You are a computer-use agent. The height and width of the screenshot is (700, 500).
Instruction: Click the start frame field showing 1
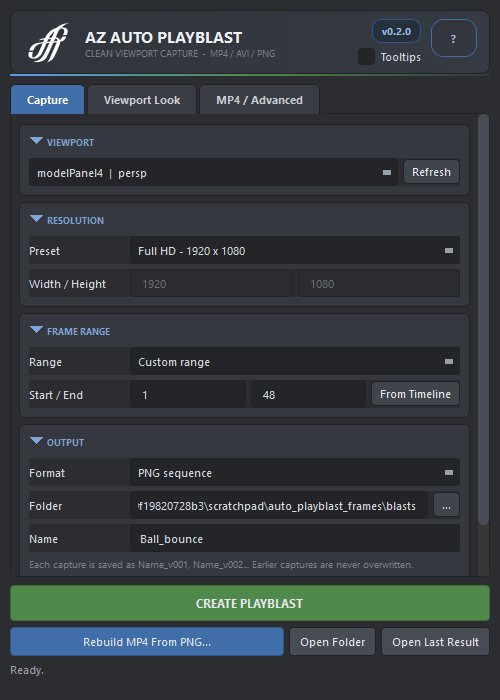tap(188, 395)
